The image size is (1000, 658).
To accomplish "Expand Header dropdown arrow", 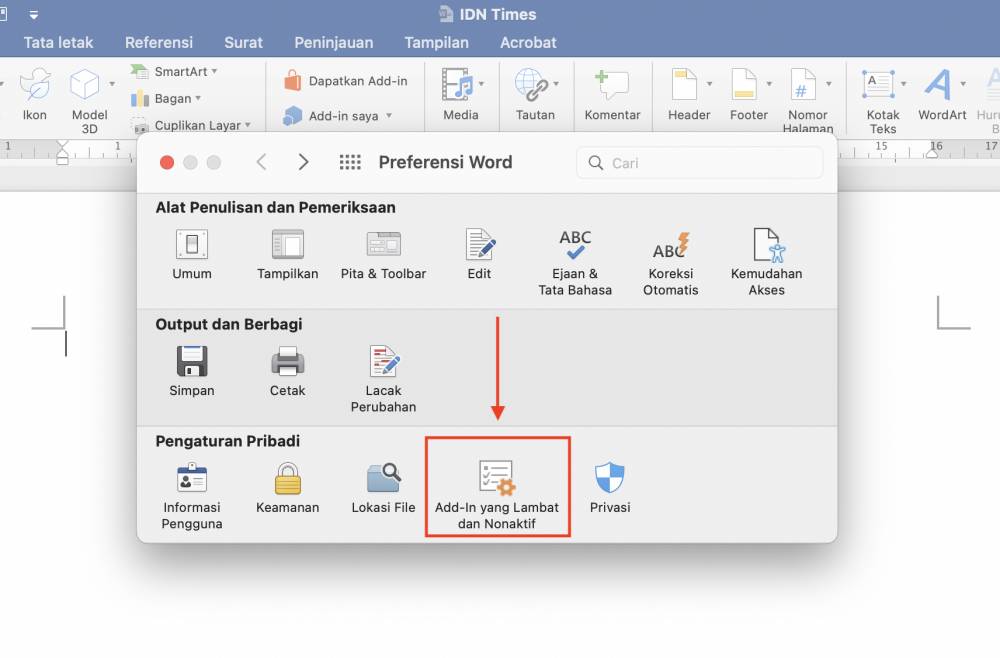I will (709, 84).
